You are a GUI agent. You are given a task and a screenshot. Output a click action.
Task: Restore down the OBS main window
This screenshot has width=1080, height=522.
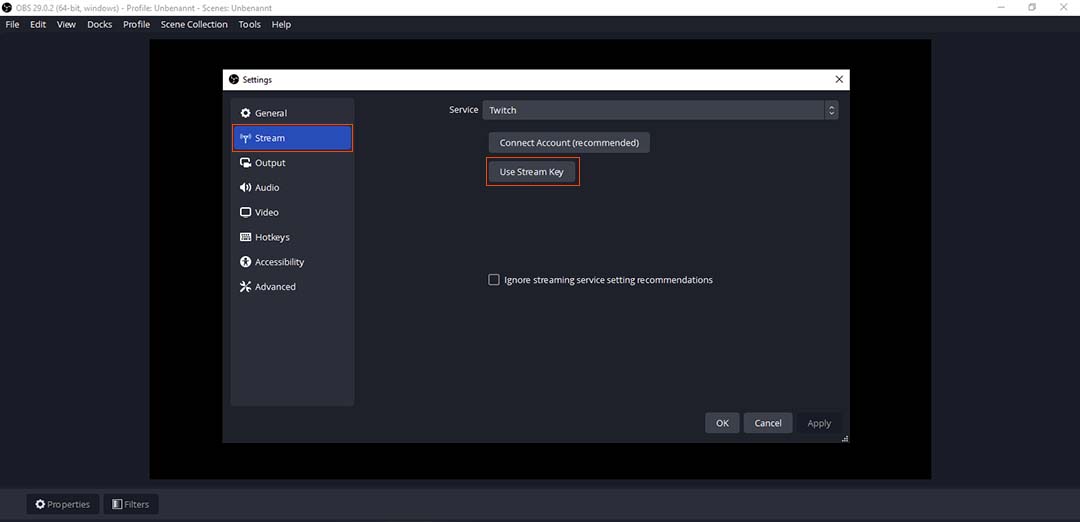coord(1032,8)
